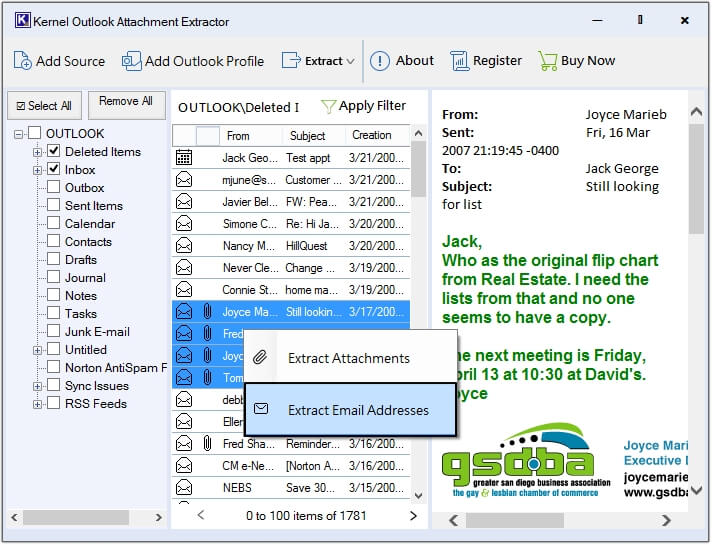Expand the Sync Issues tree node
Image resolution: width=712 pixels, height=545 pixels.
37,386
